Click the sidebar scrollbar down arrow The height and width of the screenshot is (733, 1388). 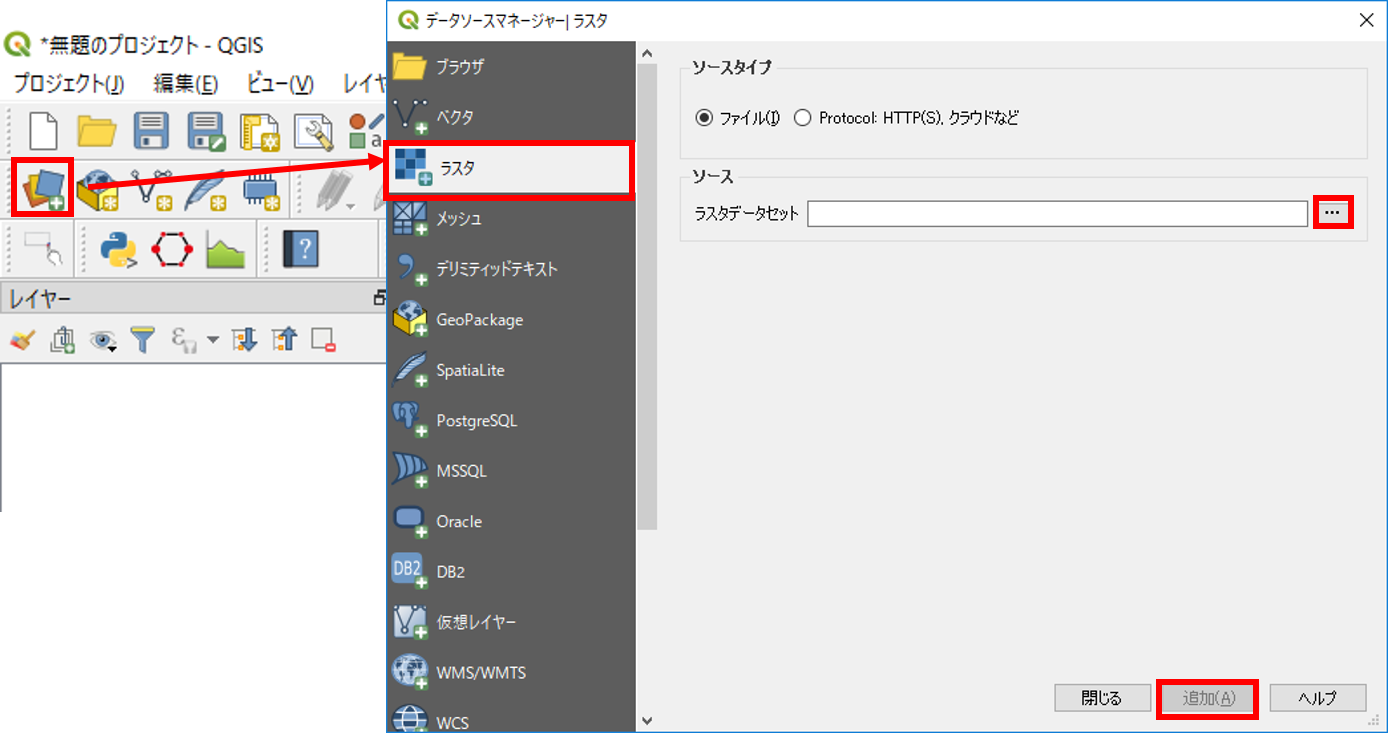coord(646,720)
